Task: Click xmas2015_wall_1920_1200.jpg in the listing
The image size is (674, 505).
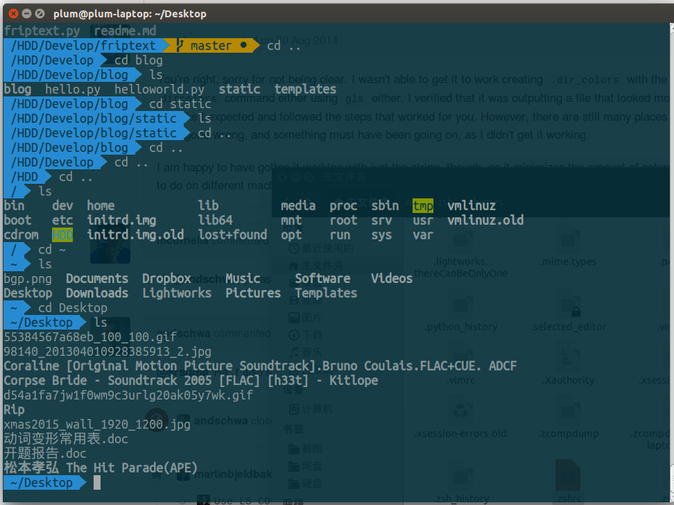Action: 97,424
